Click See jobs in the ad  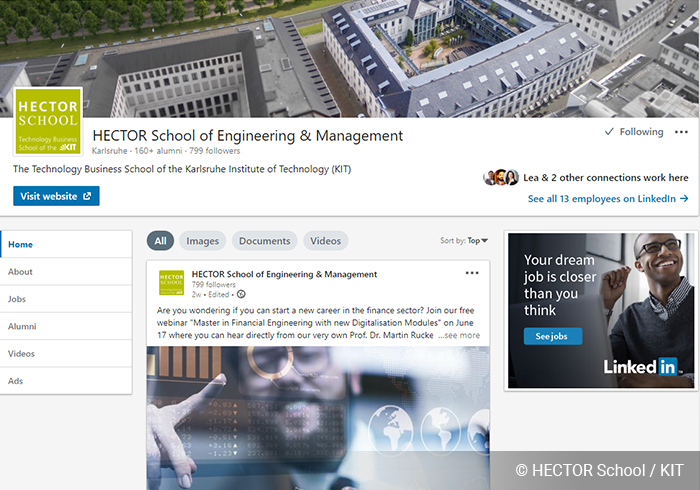point(553,336)
